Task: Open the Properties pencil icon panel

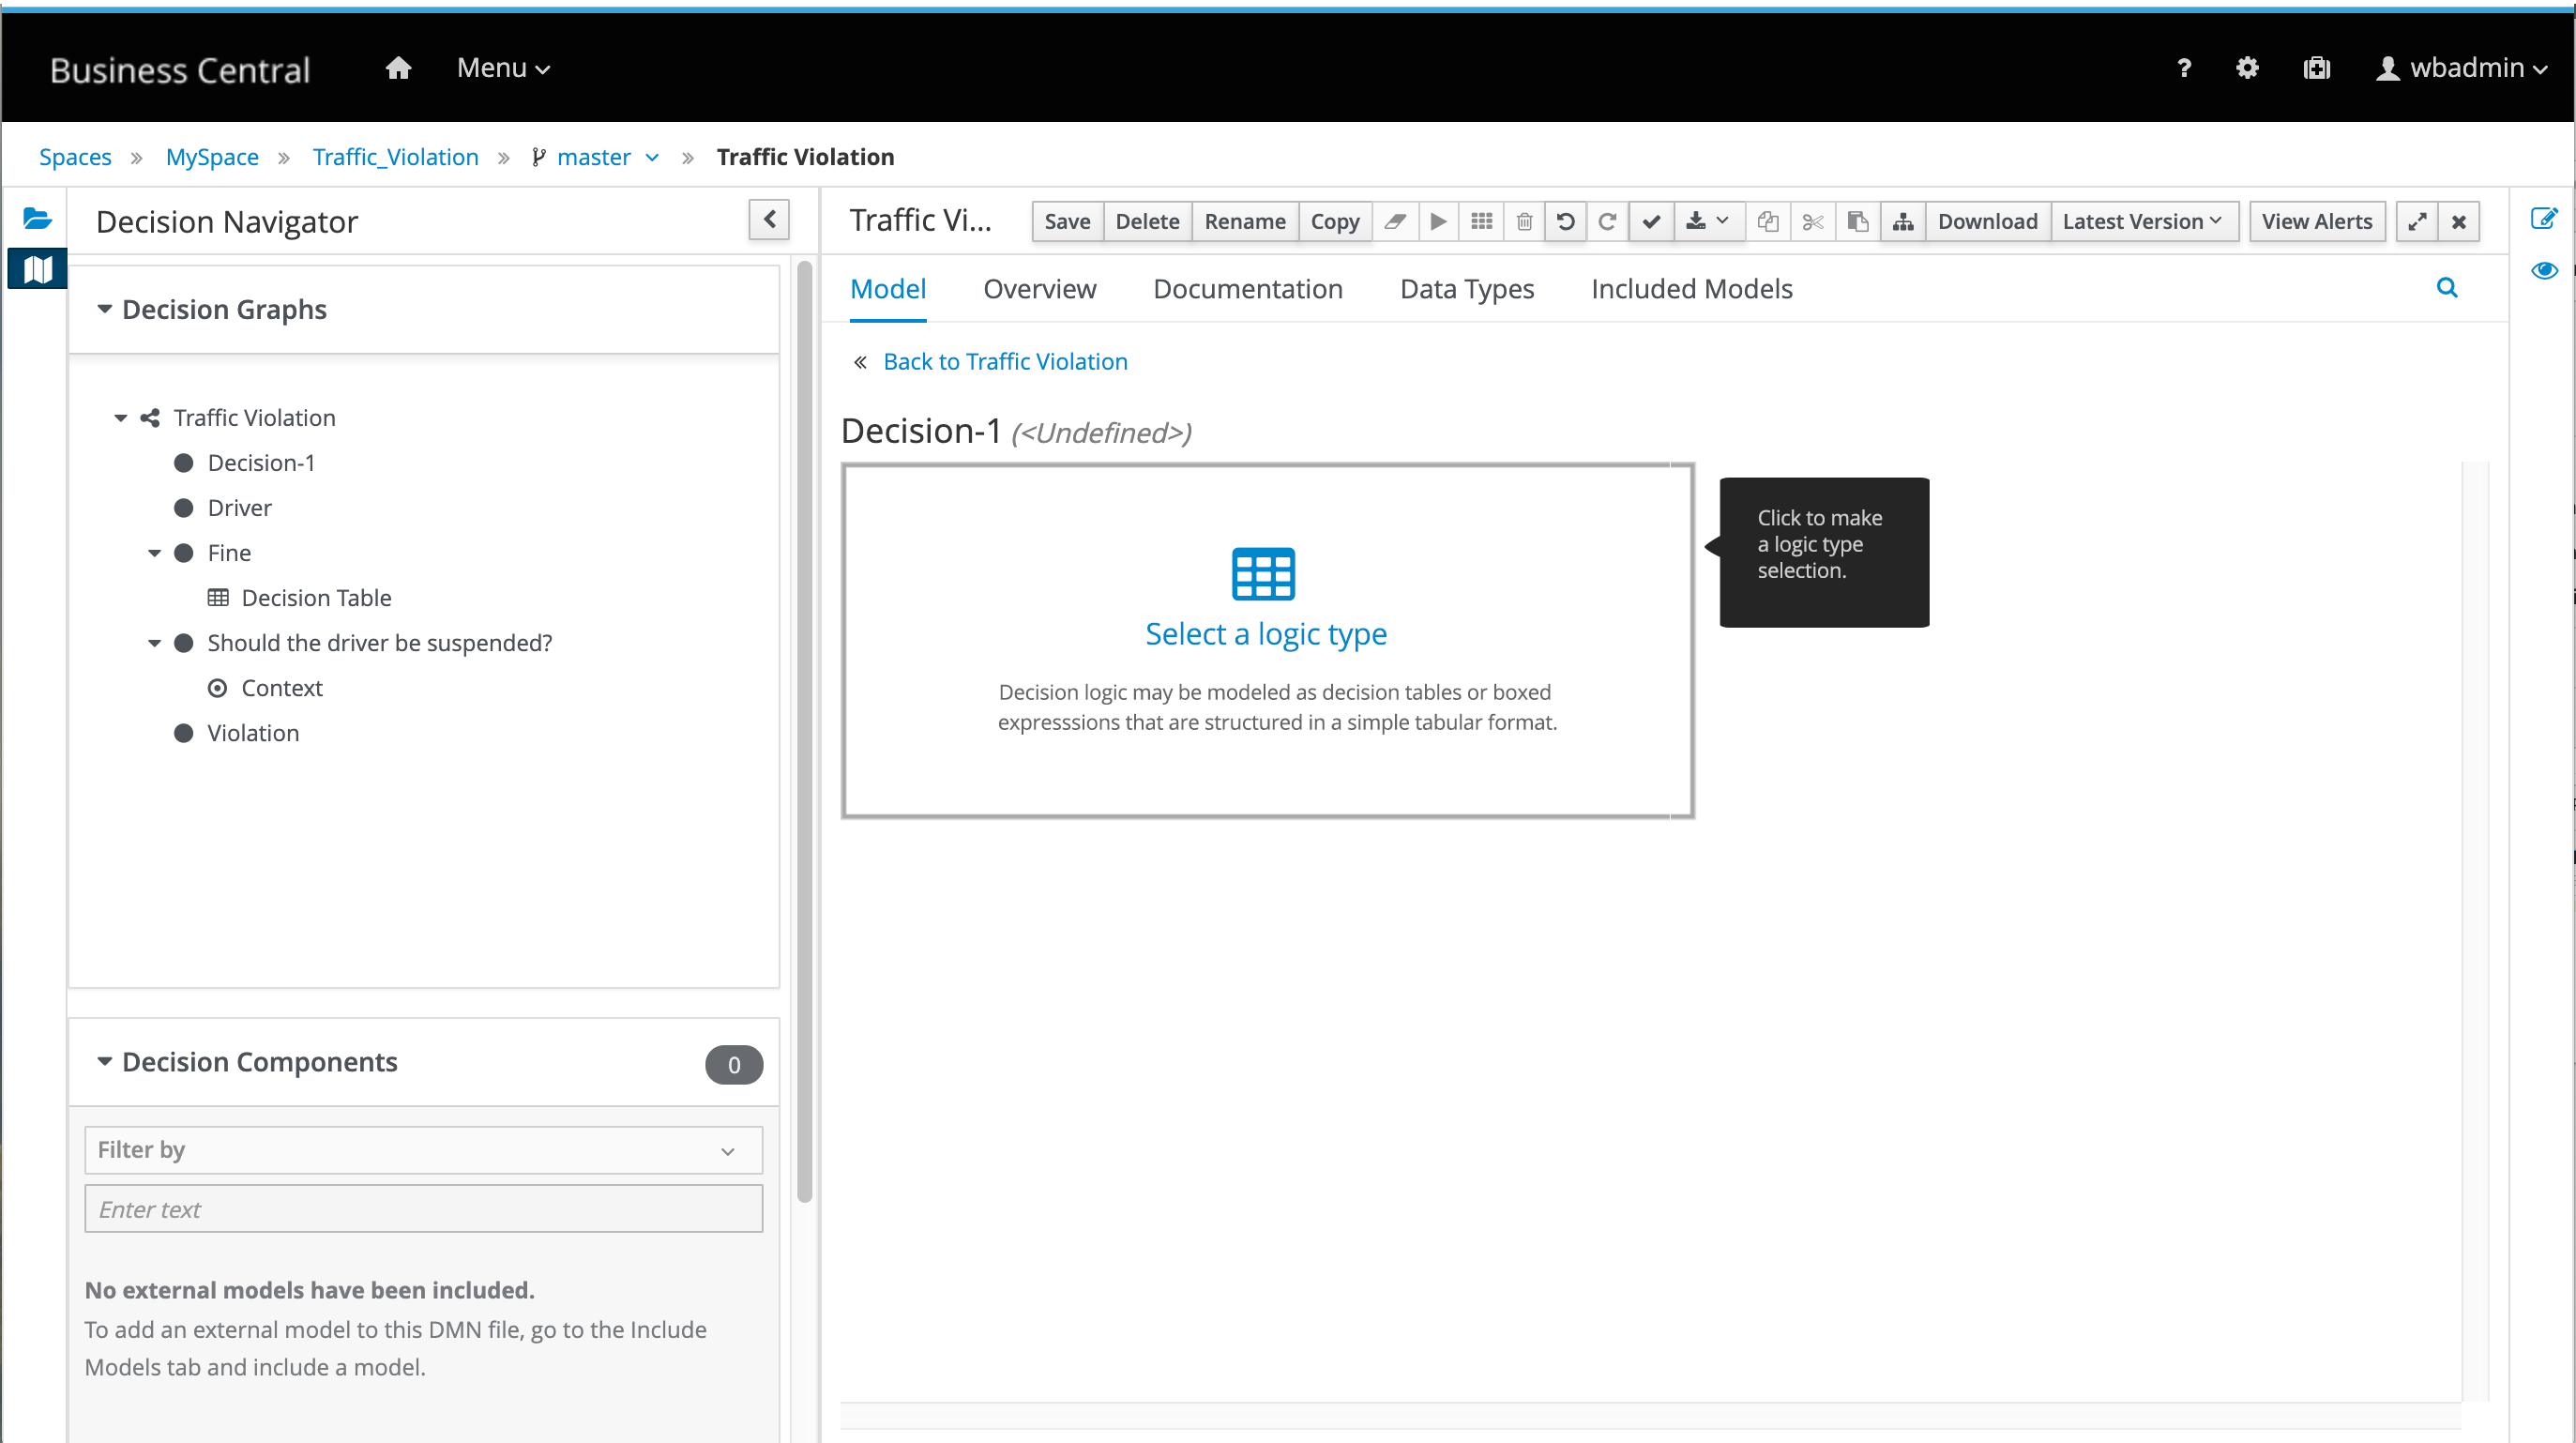Action: pos(2544,218)
